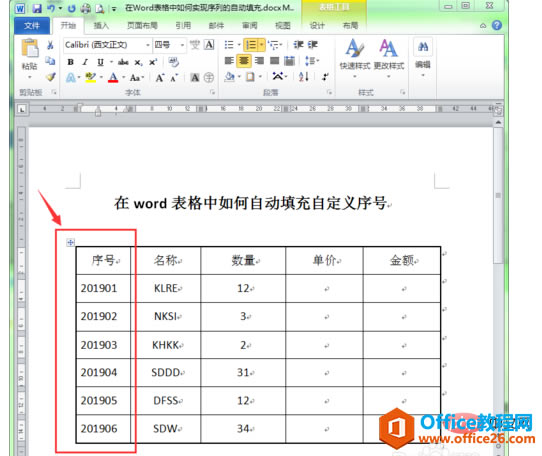The image size is (542, 456).
Task: Copy selection using the Copy icon
Action: pos(50,61)
